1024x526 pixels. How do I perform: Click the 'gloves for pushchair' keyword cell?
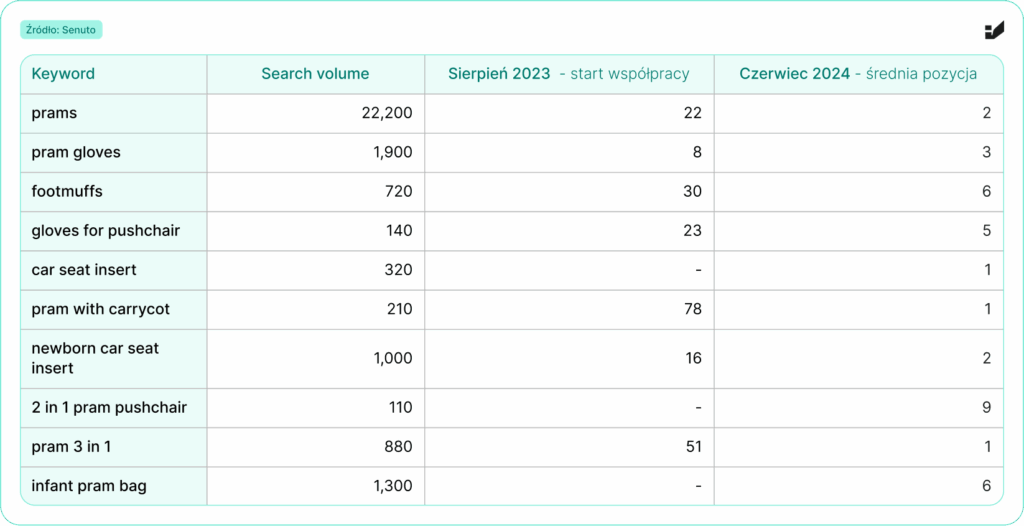pyautogui.click(x=106, y=231)
